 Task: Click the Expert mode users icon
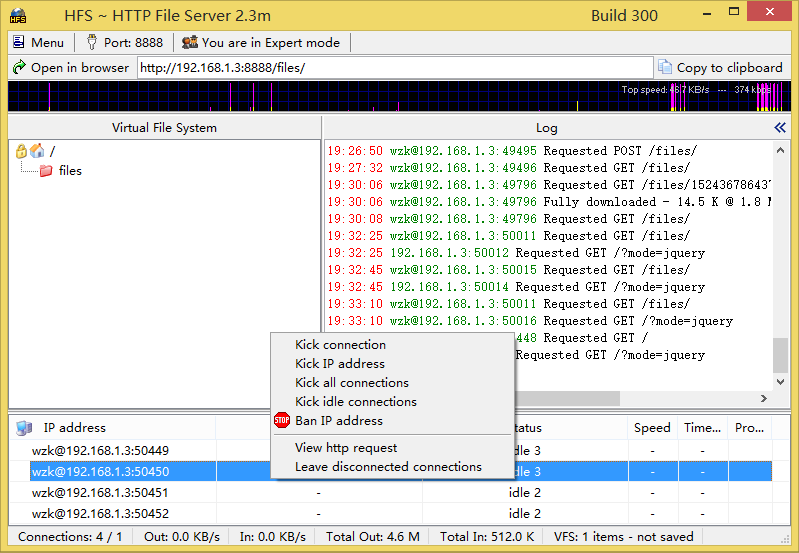190,42
